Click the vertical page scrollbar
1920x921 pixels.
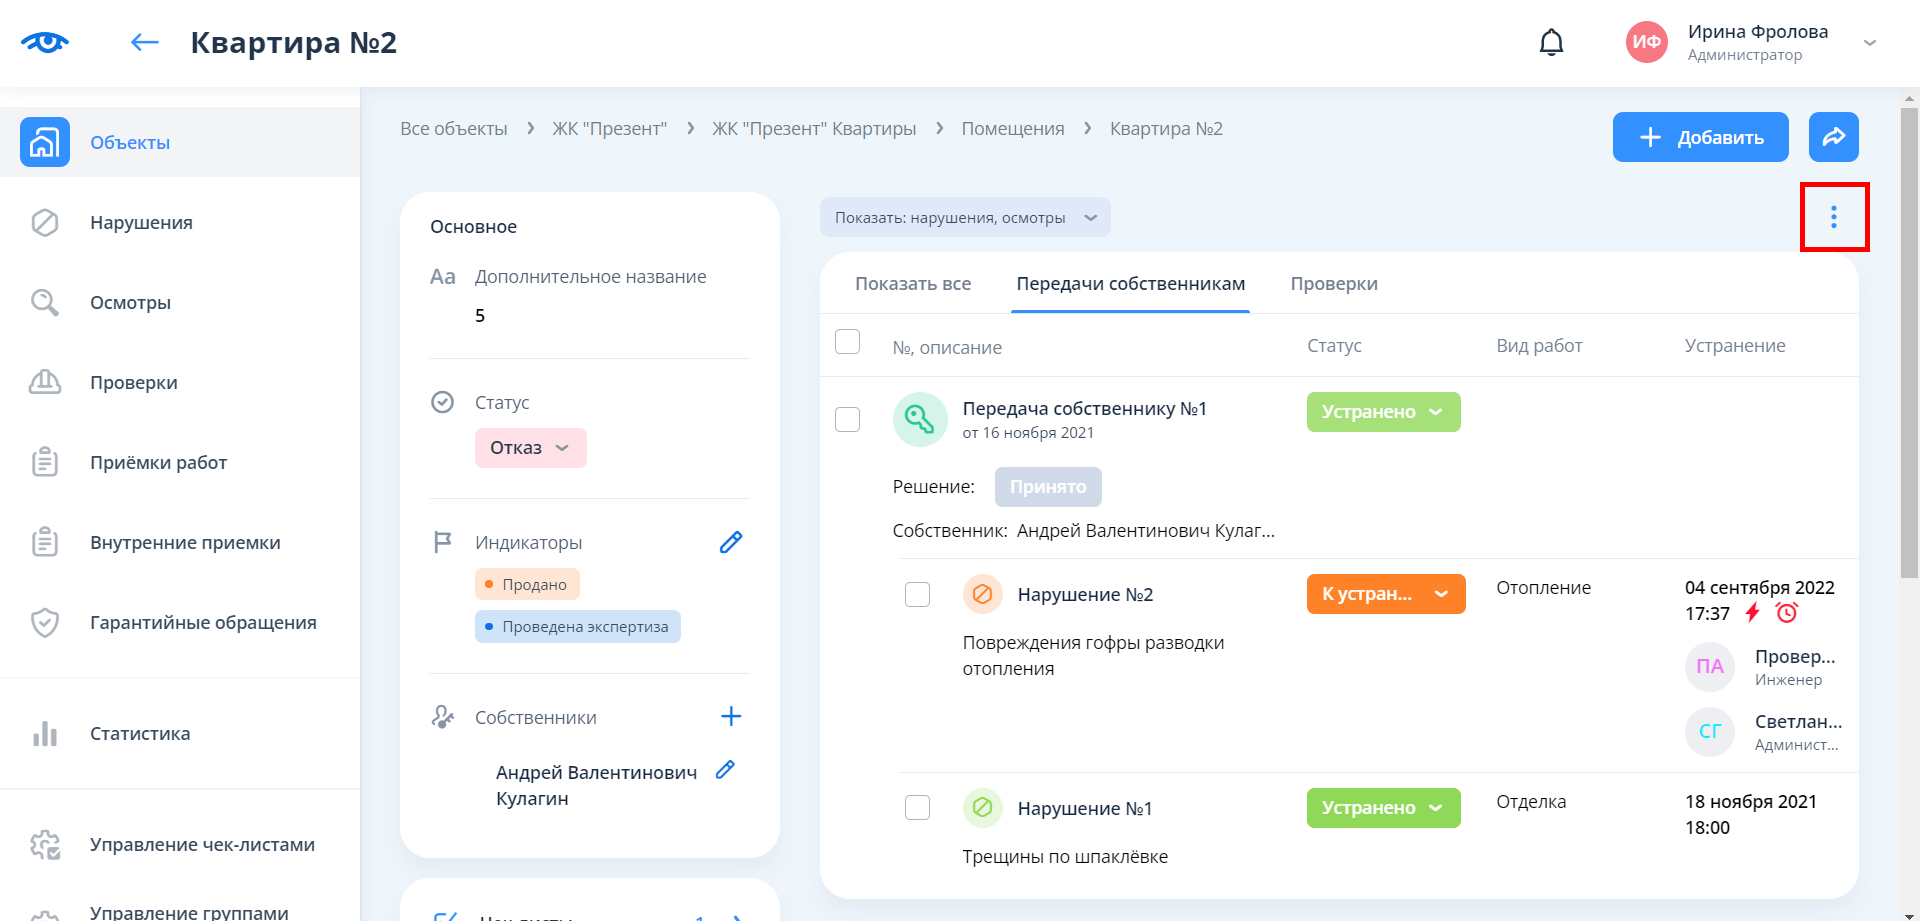click(1909, 340)
